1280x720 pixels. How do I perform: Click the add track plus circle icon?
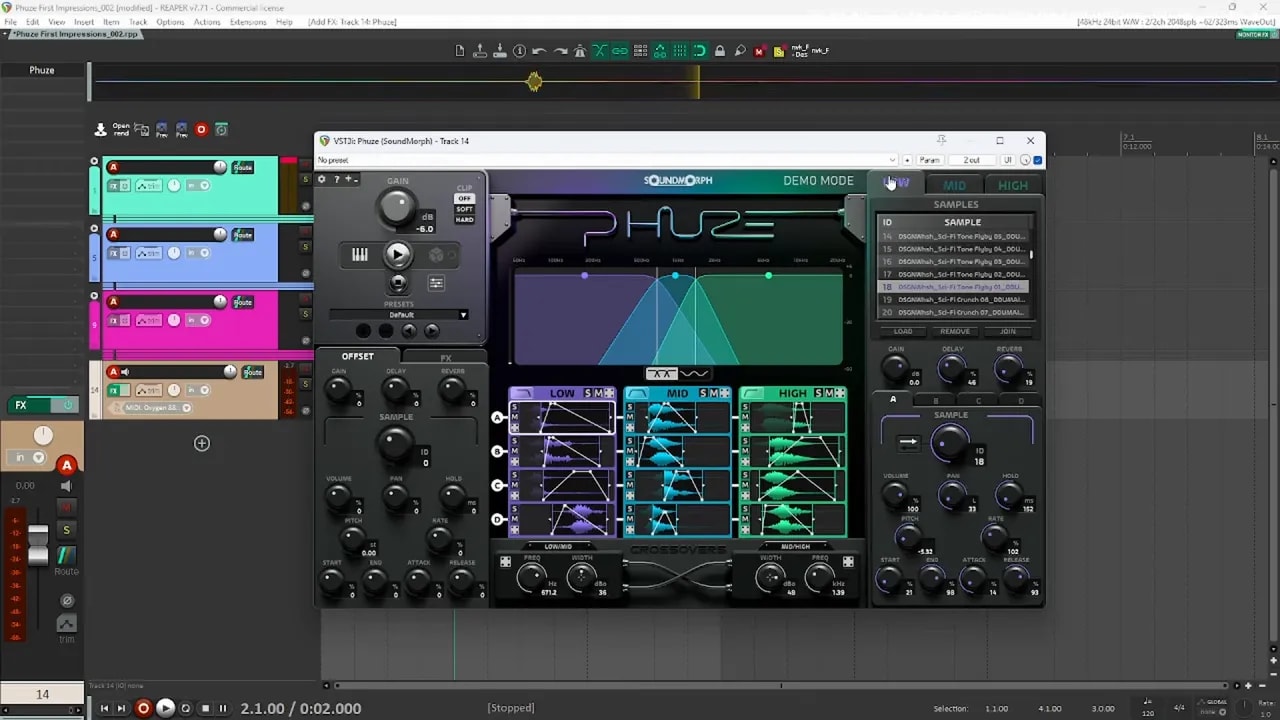202,443
